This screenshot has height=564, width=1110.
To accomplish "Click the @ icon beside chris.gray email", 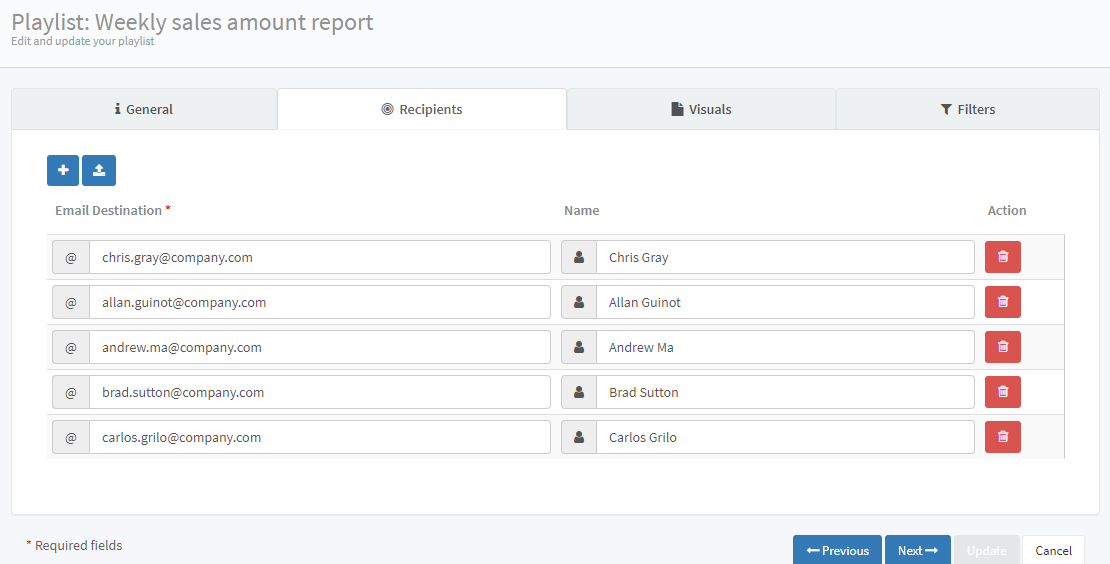I will click(x=71, y=257).
